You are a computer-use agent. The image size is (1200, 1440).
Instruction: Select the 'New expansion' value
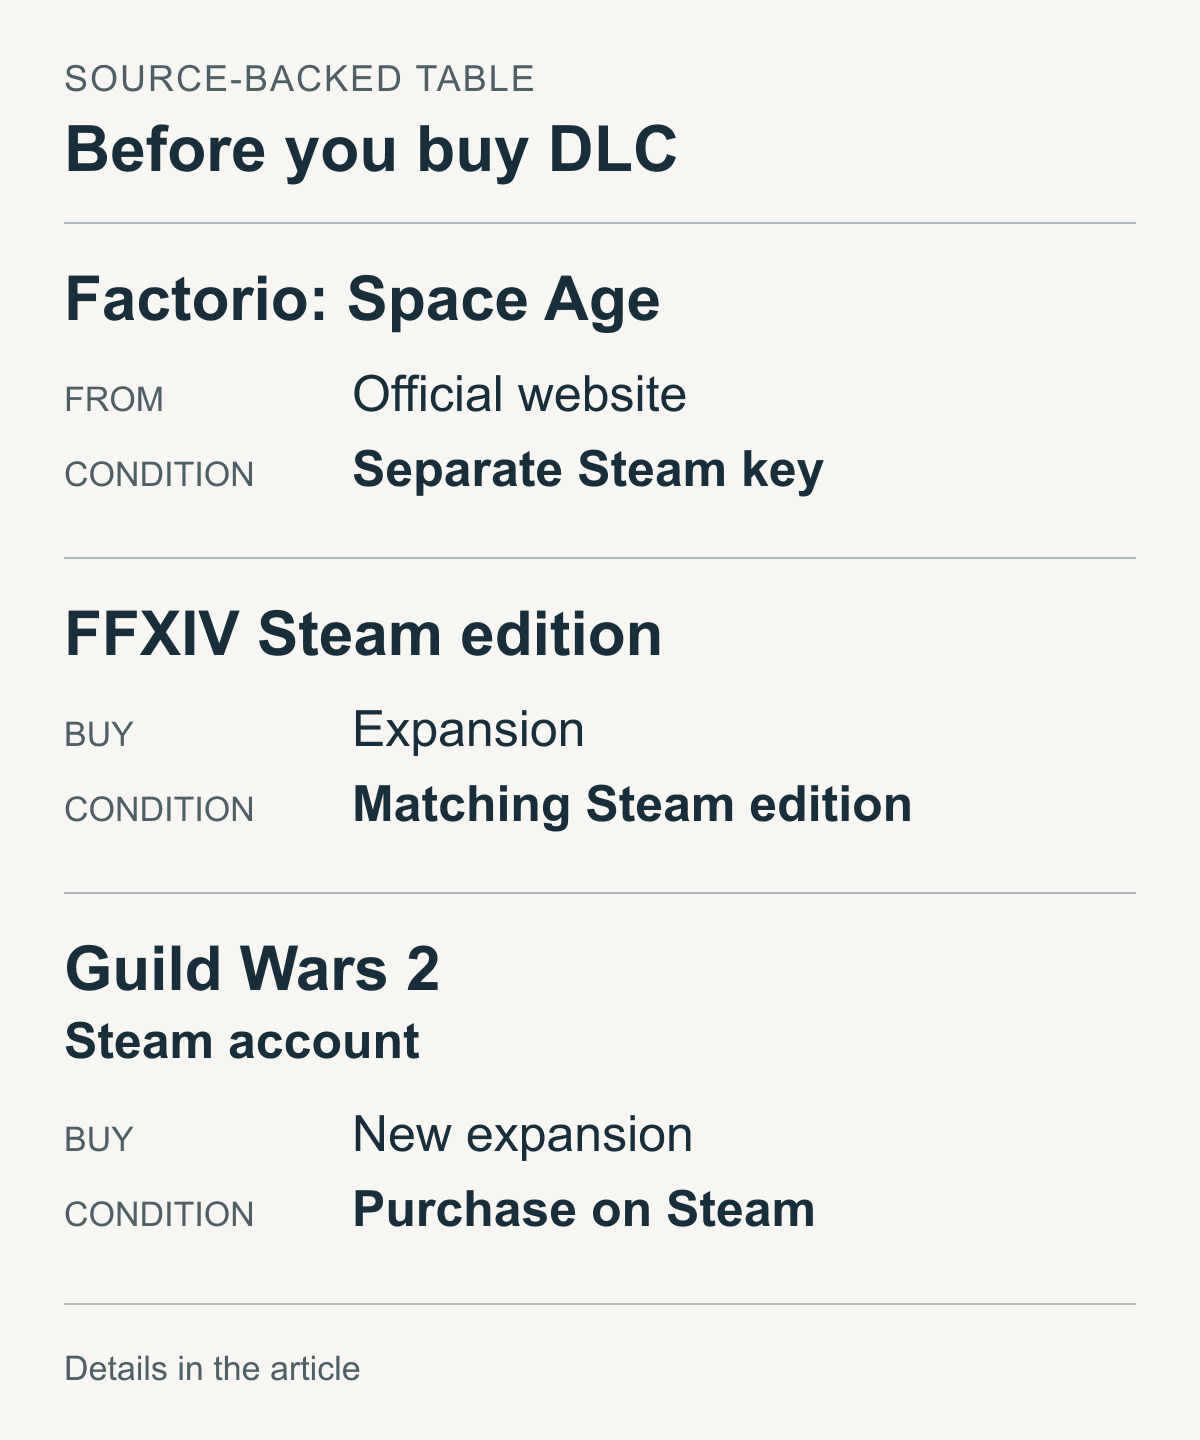click(522, 1135)
